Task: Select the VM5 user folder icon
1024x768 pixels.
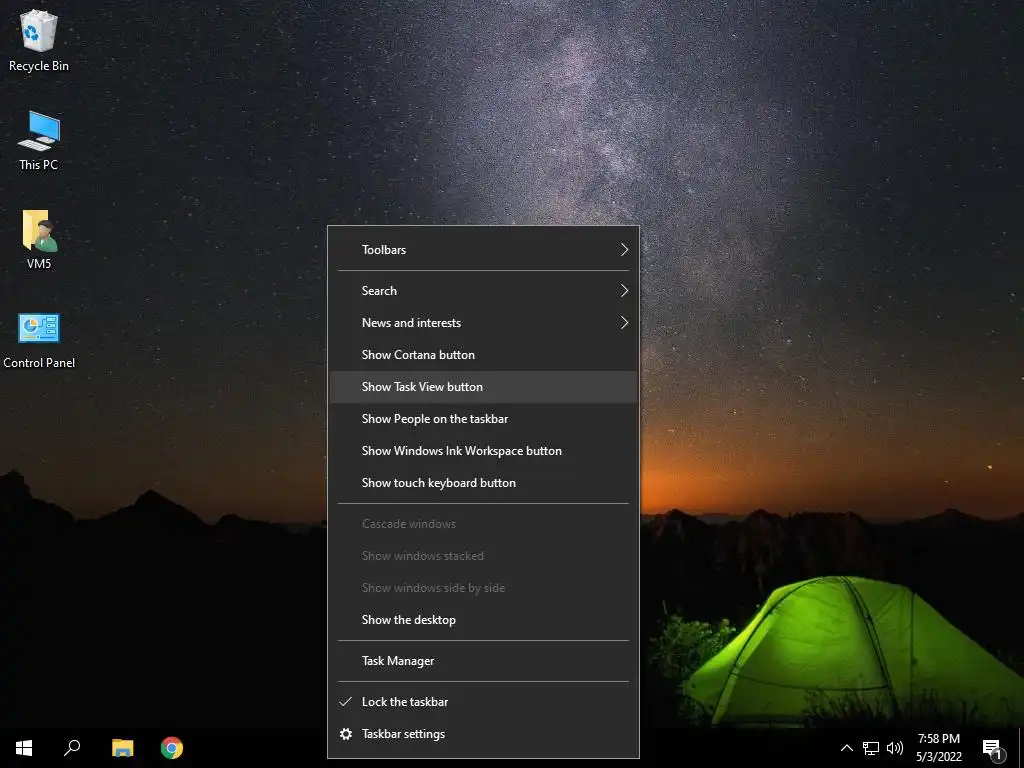Action: pyautogui.click(x=39, y=239)
